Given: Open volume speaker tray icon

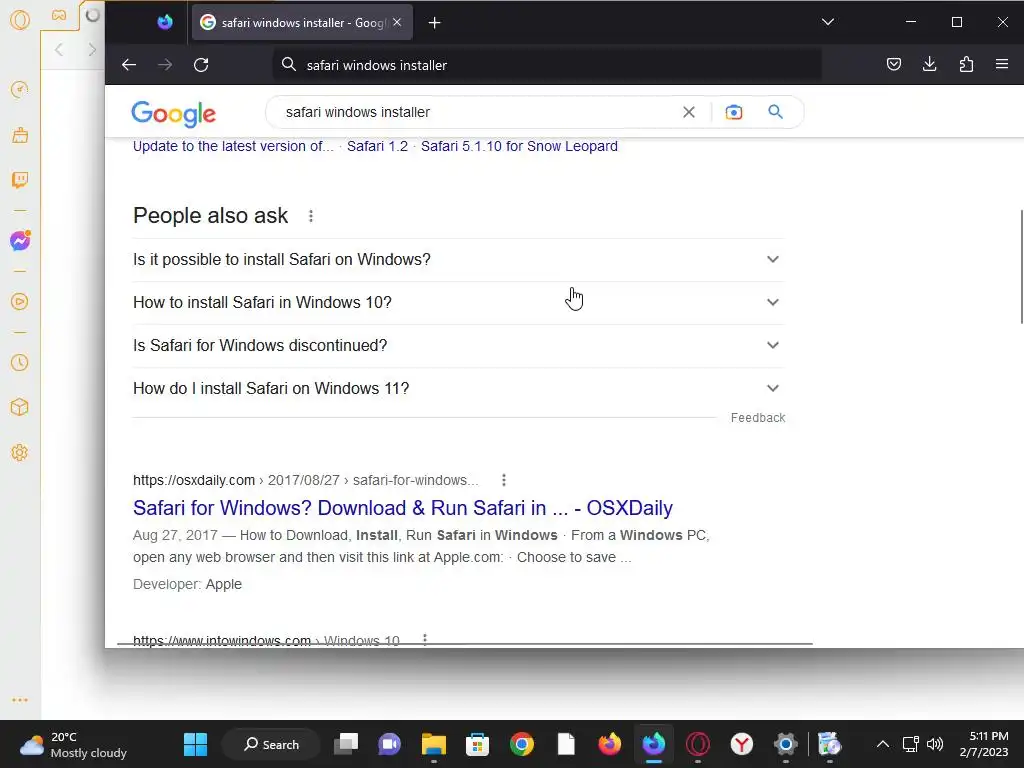Looking at the screenshot, I should point(935,744).
